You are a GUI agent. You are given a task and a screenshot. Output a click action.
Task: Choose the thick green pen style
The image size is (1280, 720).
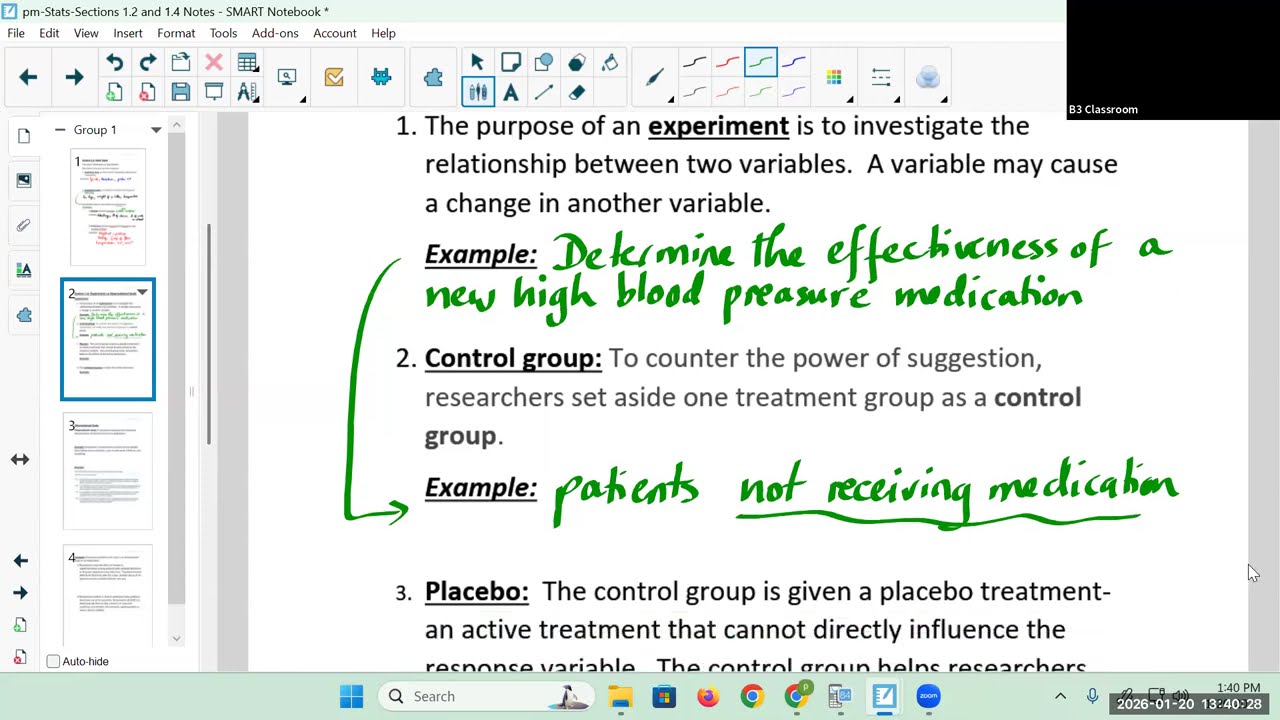760,63
